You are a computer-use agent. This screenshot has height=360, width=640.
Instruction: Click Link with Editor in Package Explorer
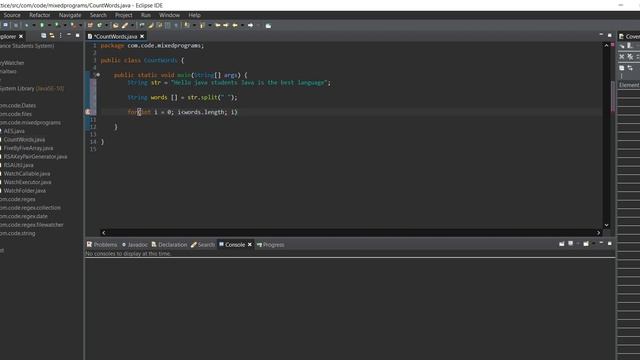(52, 36)
